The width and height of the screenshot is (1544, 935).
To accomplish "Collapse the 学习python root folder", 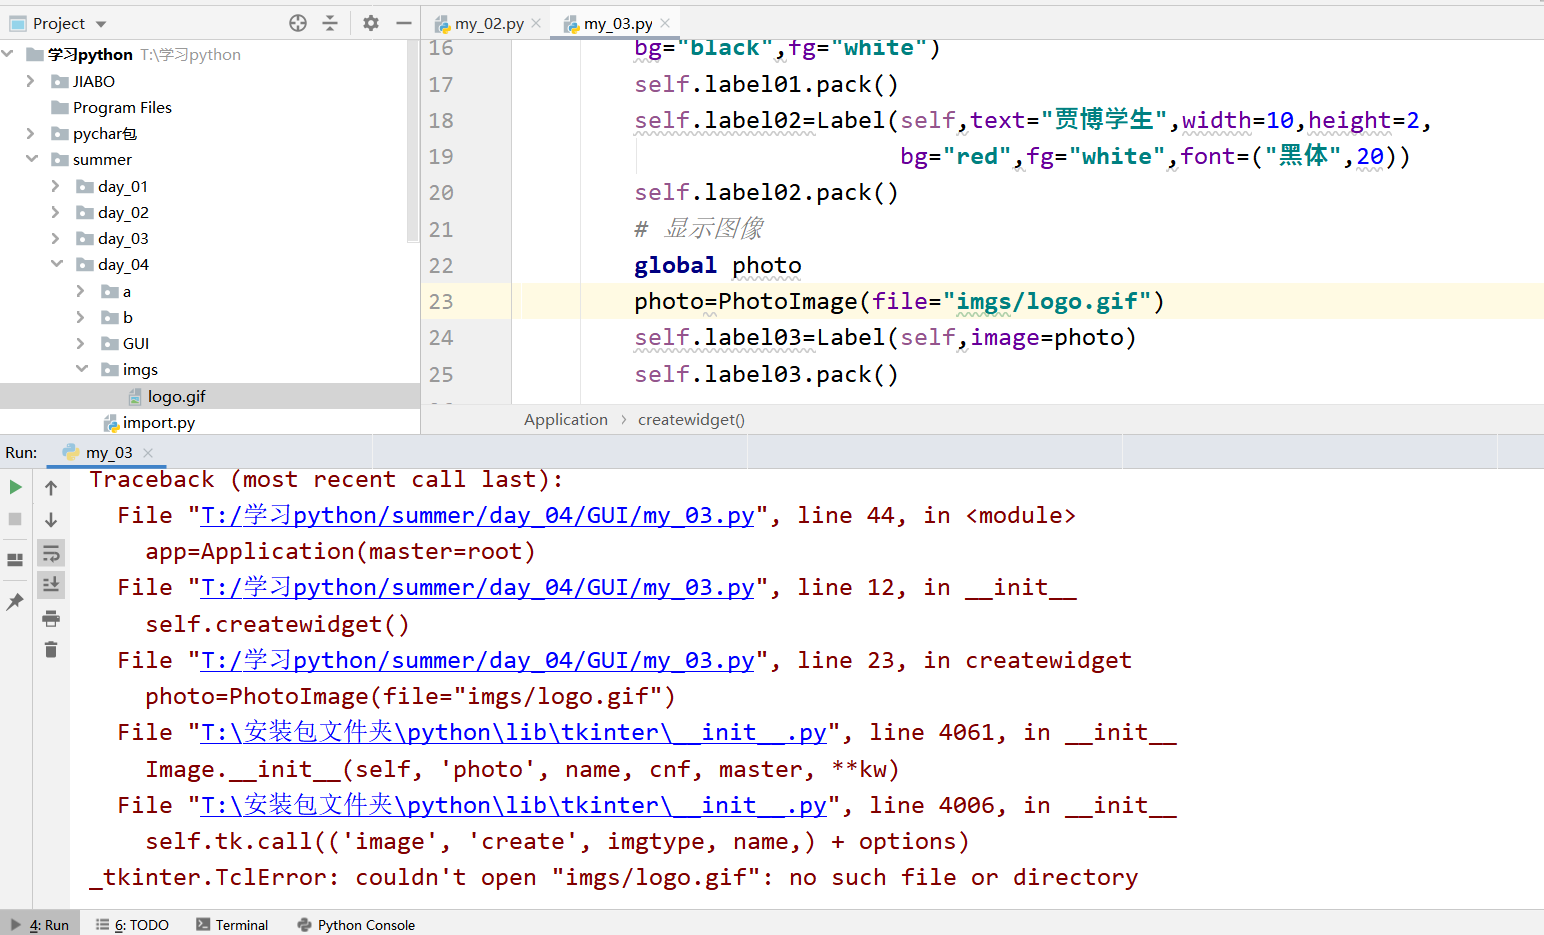I will tap(8, 54).
